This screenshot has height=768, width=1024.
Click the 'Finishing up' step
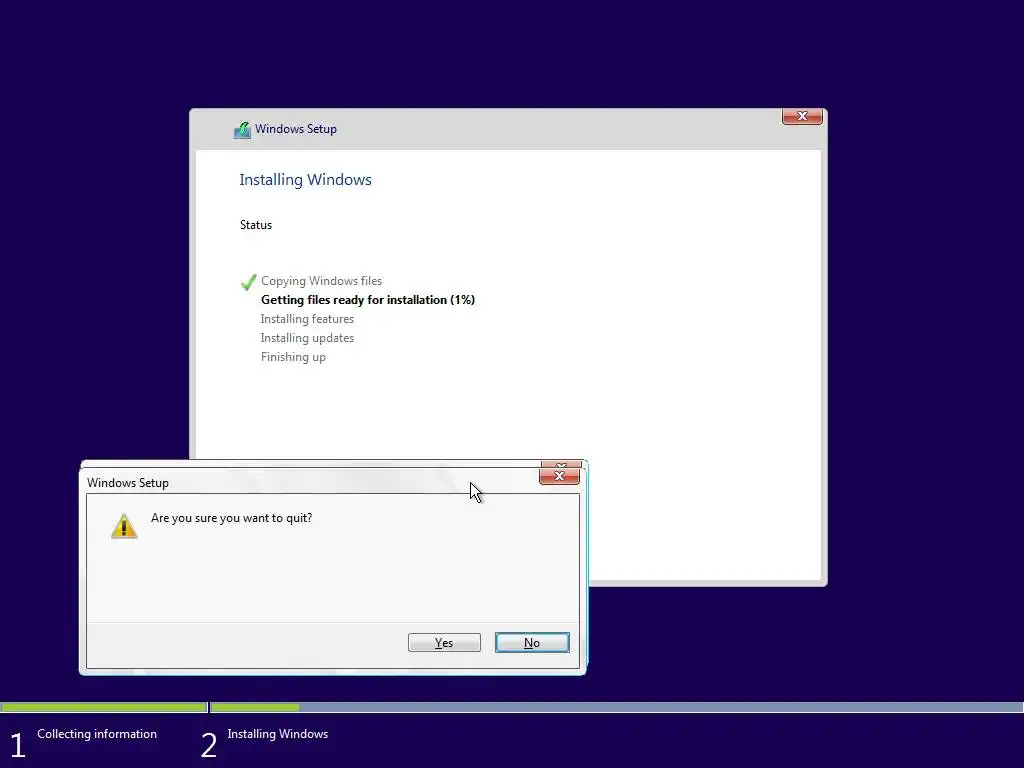(x=293, y=357)
